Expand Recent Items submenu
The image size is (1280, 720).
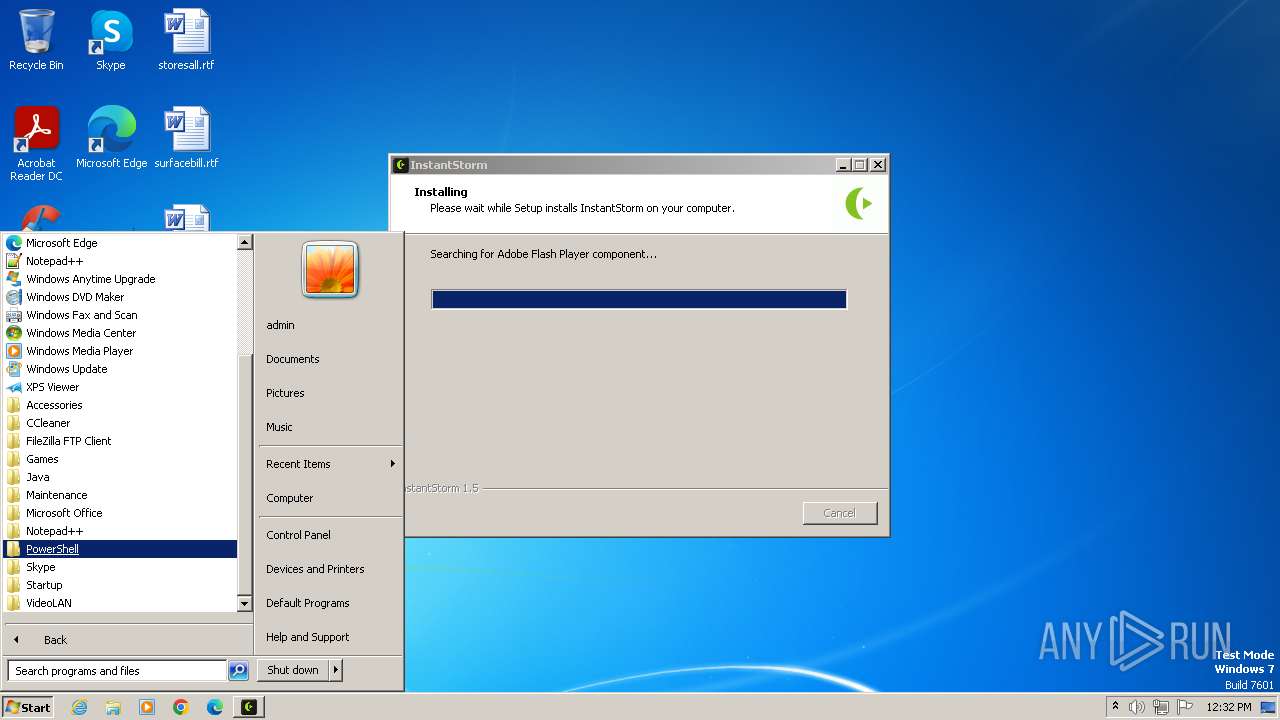click(x=330, y=464)
